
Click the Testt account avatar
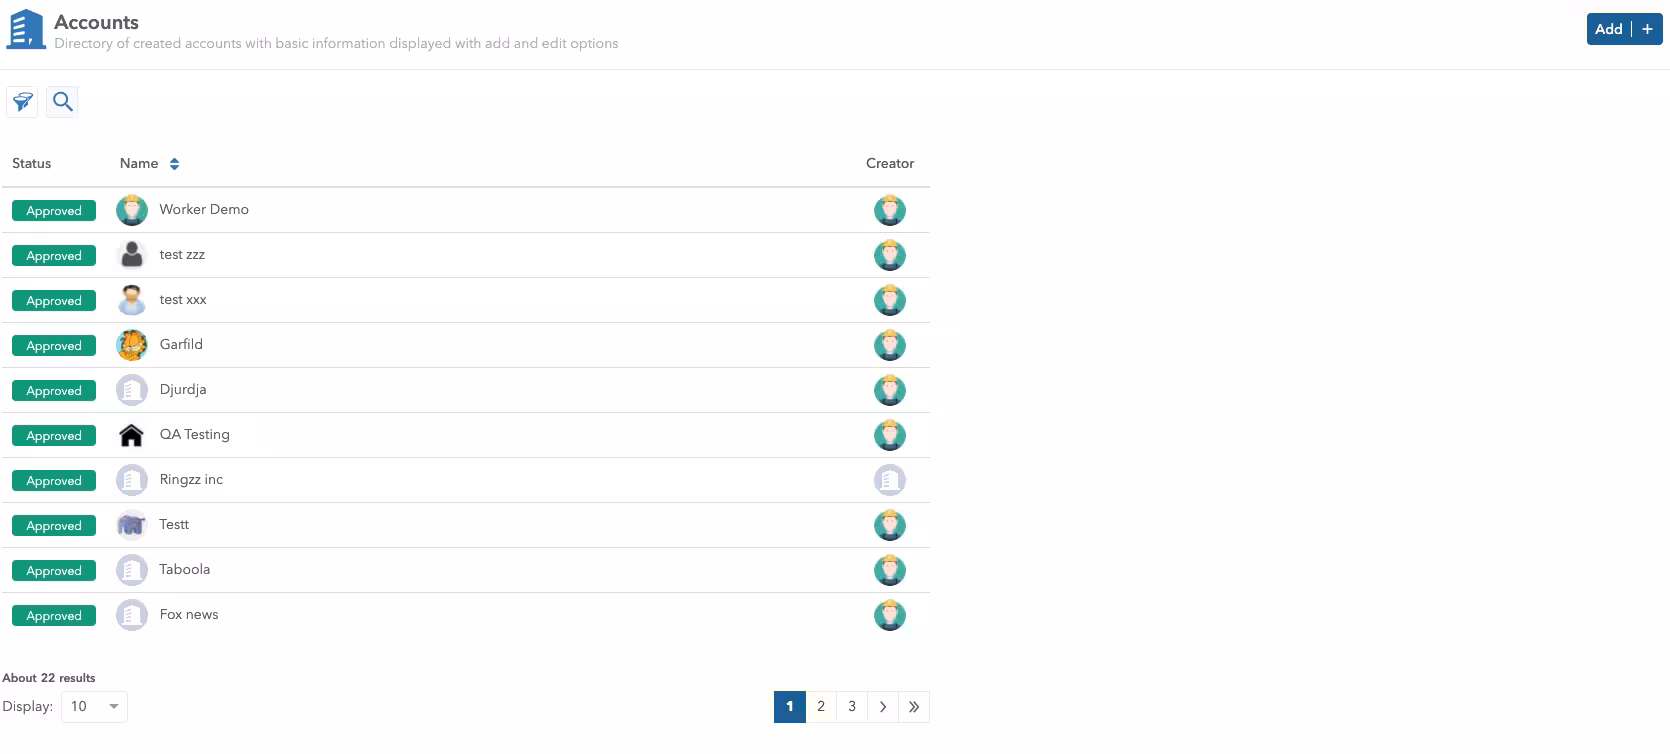click(x=131, y=525)
